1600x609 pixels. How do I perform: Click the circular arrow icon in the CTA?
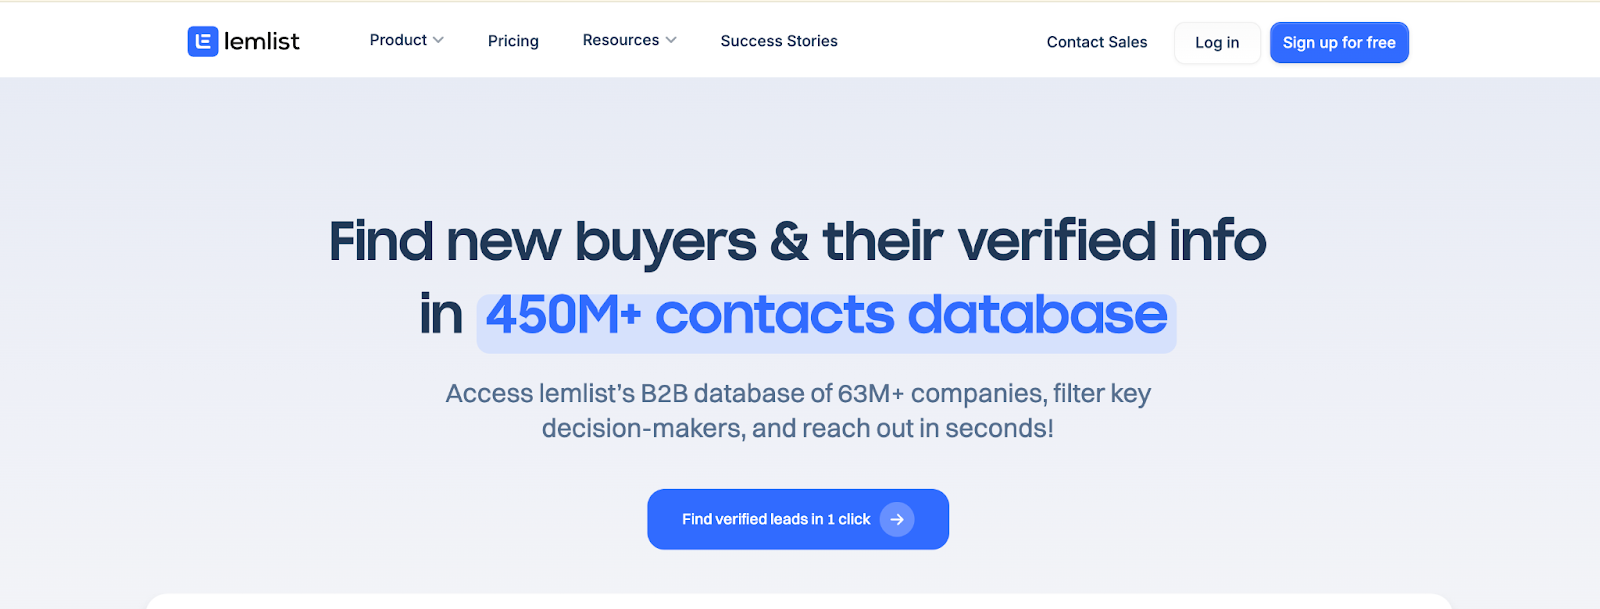click(x=897, y=519)
